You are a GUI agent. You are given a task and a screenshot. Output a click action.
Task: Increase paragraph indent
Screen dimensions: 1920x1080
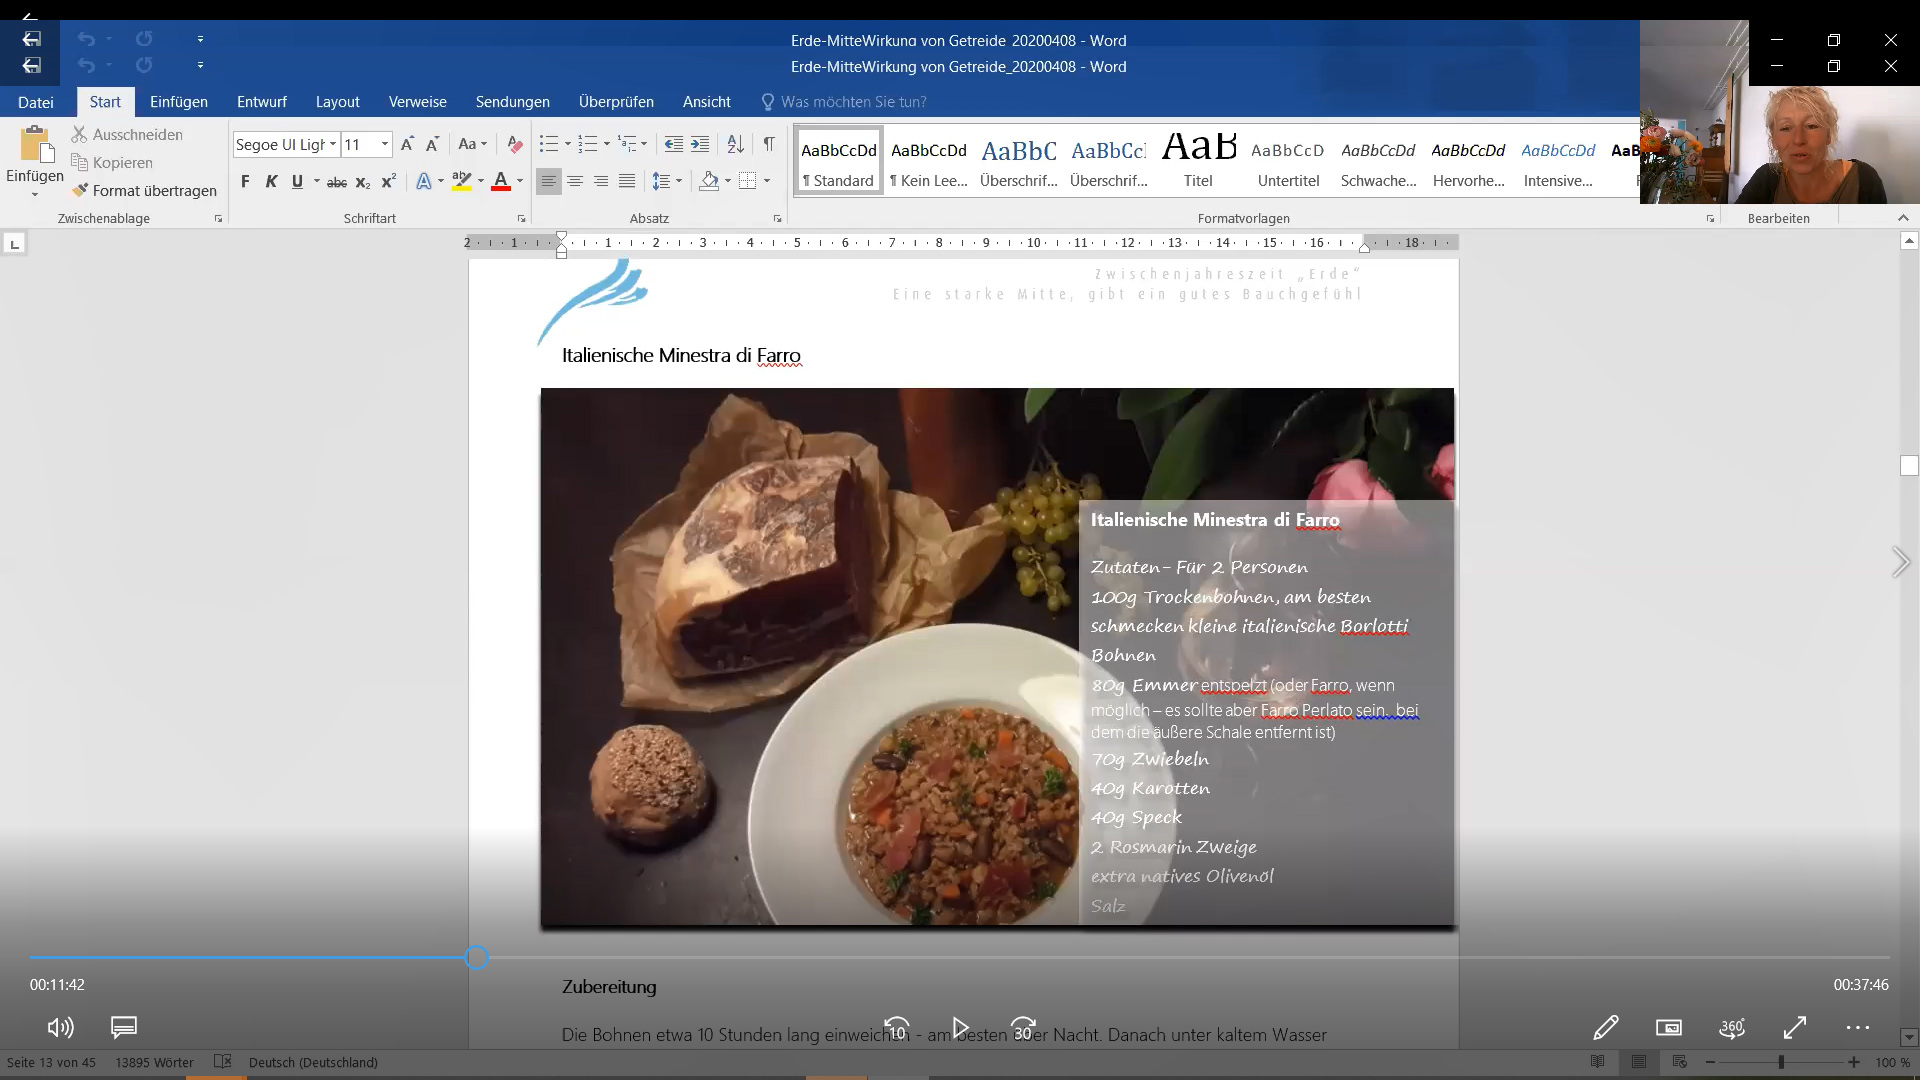point(700,144)
